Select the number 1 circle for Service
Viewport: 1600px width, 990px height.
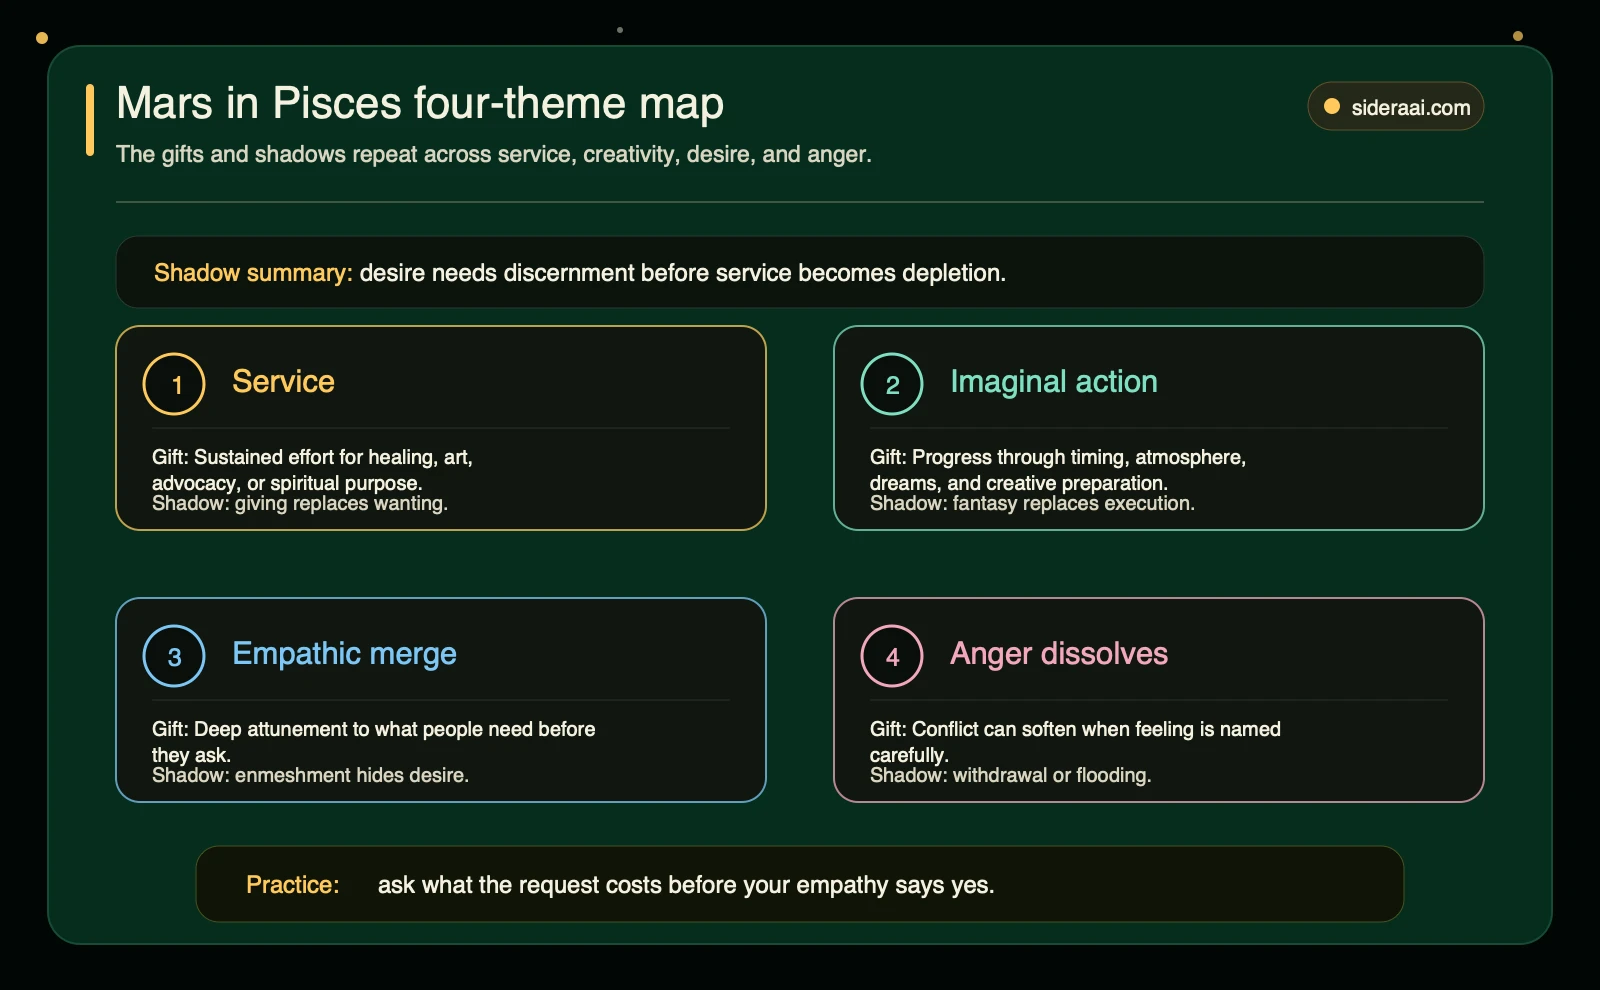[x=174, y=384]
